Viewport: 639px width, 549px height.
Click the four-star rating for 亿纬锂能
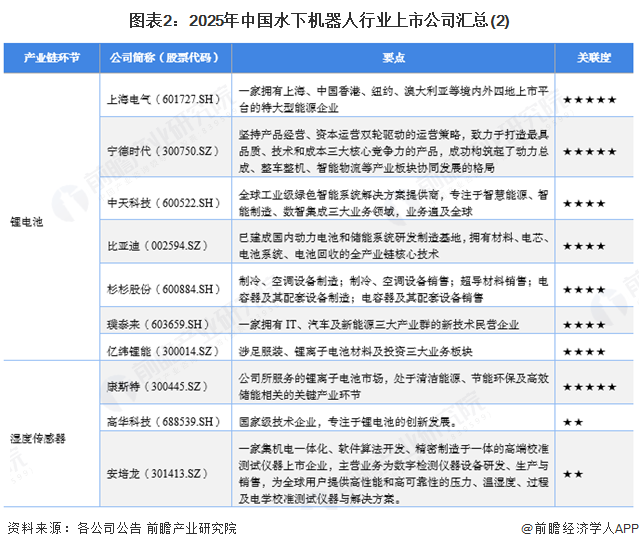(584, 352)
